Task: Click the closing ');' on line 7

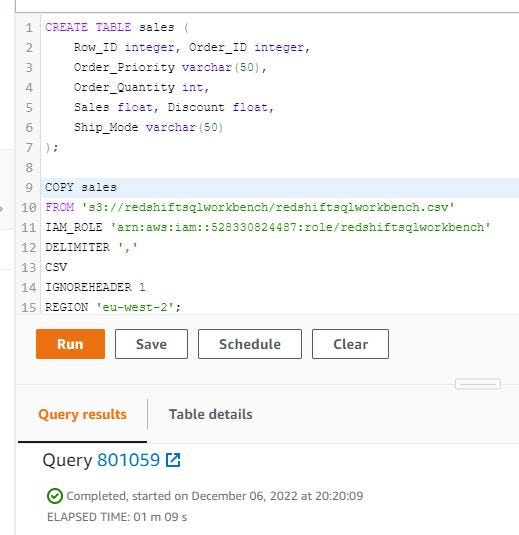Action: 52,147
